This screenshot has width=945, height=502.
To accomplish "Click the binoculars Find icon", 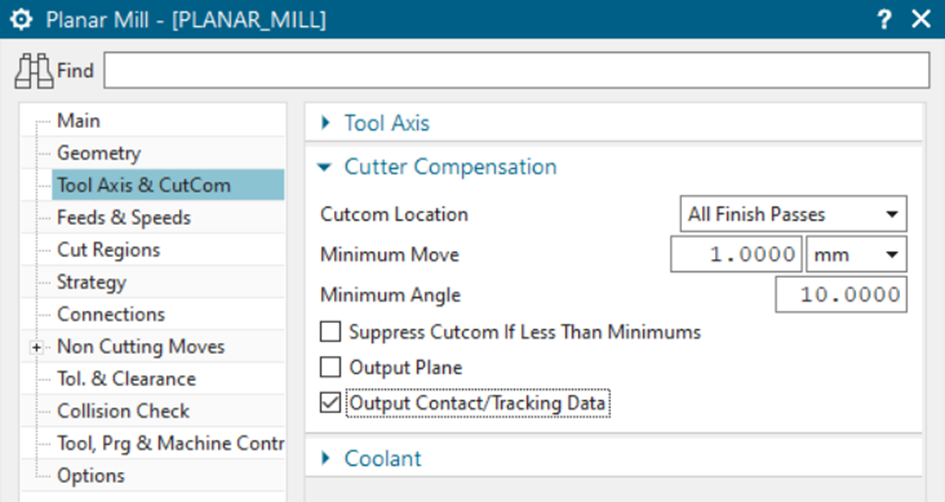I will 34,71.
